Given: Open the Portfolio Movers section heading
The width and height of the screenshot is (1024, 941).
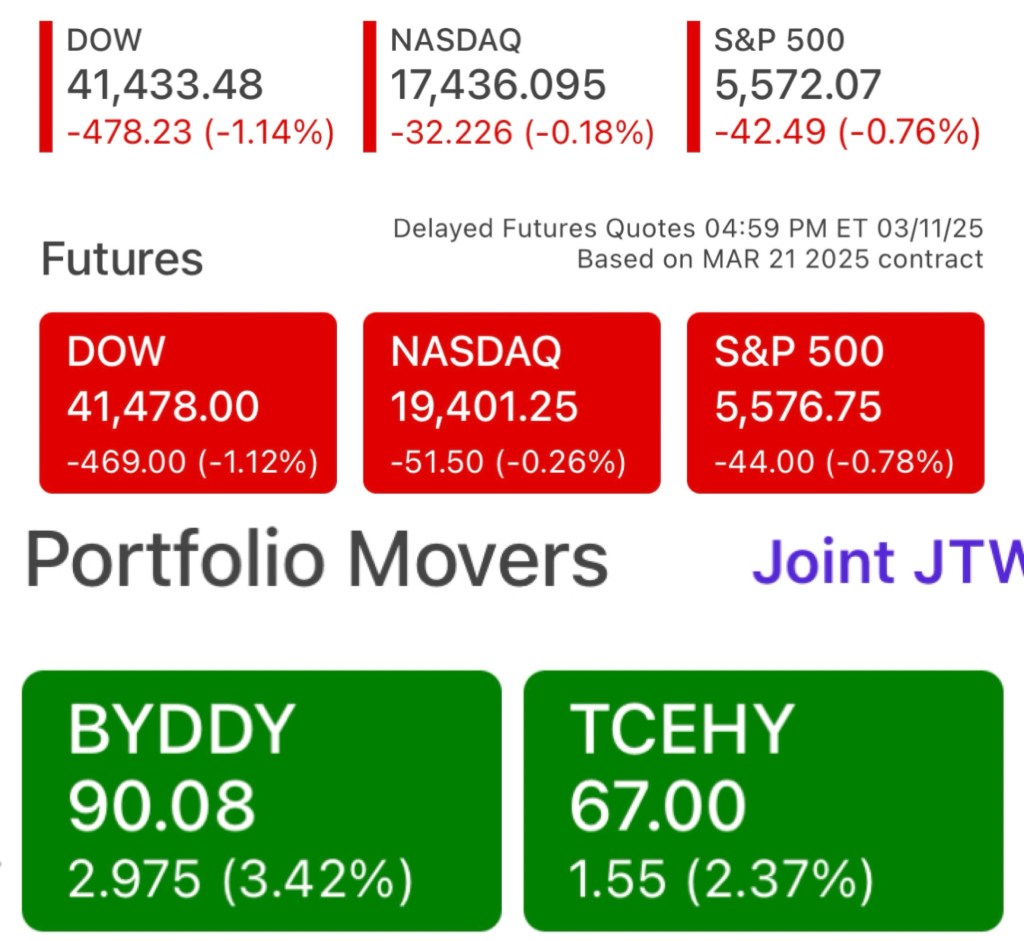Looking at the screenshot, I should (x=316, y=560).
